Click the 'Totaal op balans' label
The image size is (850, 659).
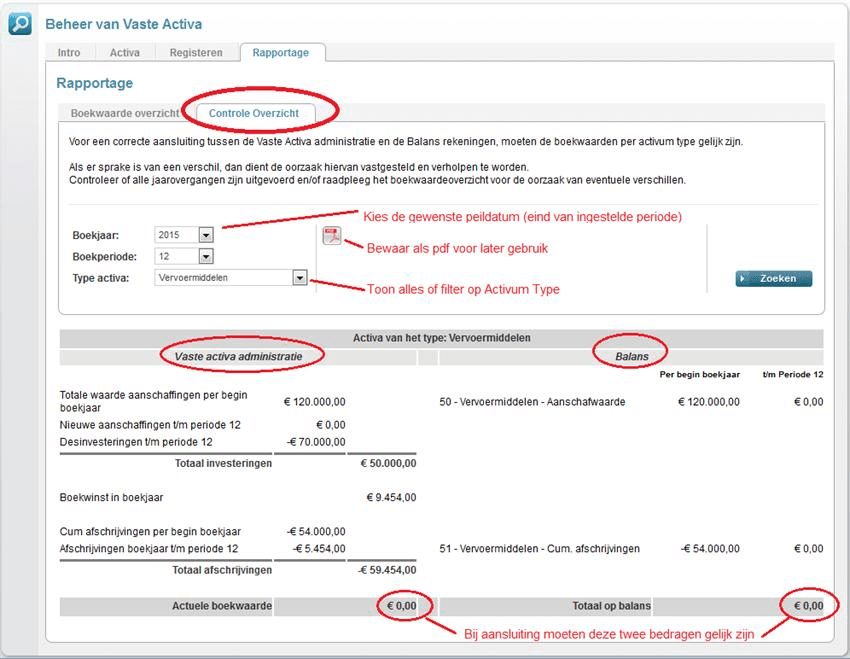coord(611,606)
